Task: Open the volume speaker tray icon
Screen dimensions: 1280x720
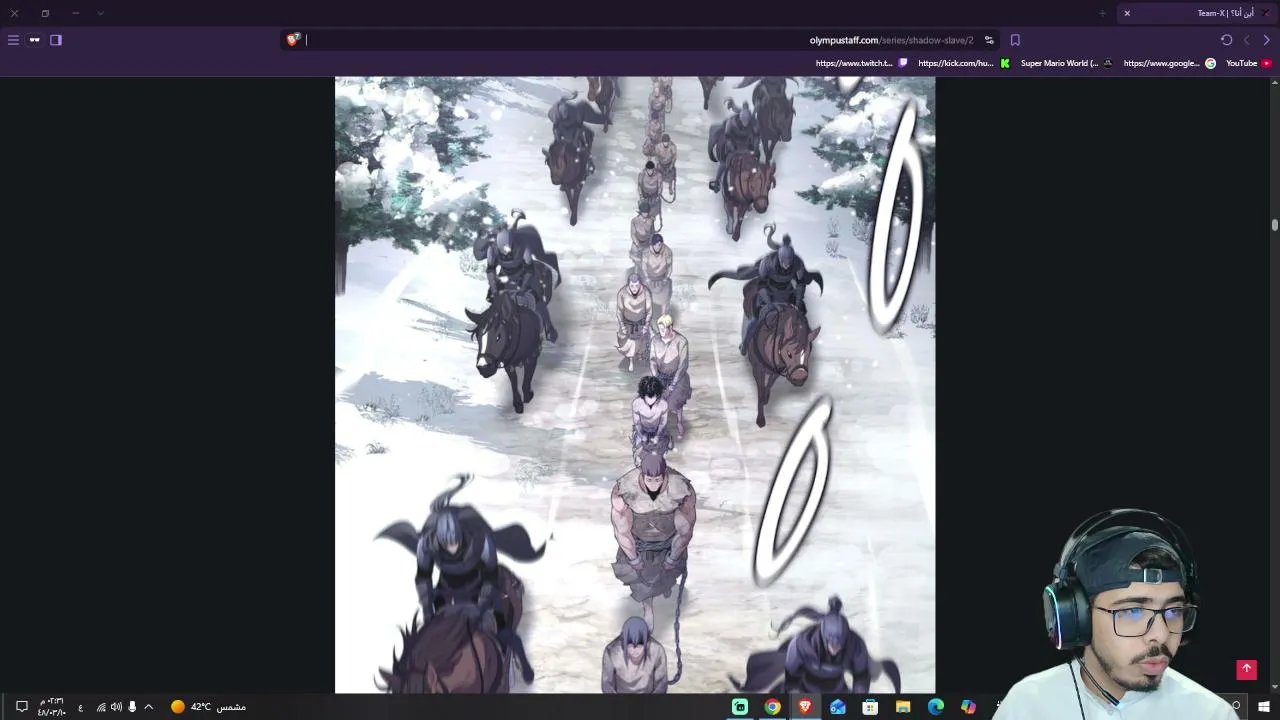Action: point(116,707)
